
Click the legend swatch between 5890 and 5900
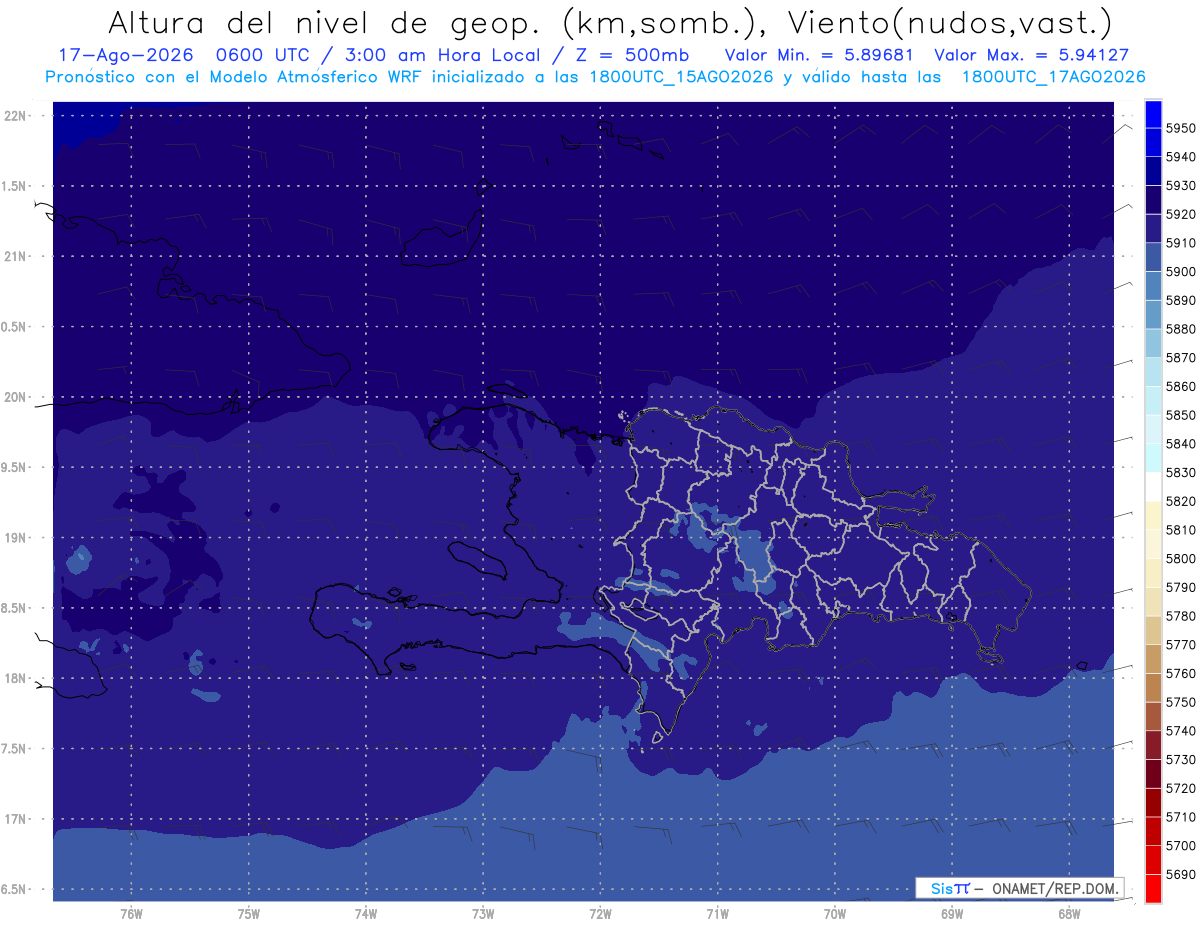click(1153, 286)
